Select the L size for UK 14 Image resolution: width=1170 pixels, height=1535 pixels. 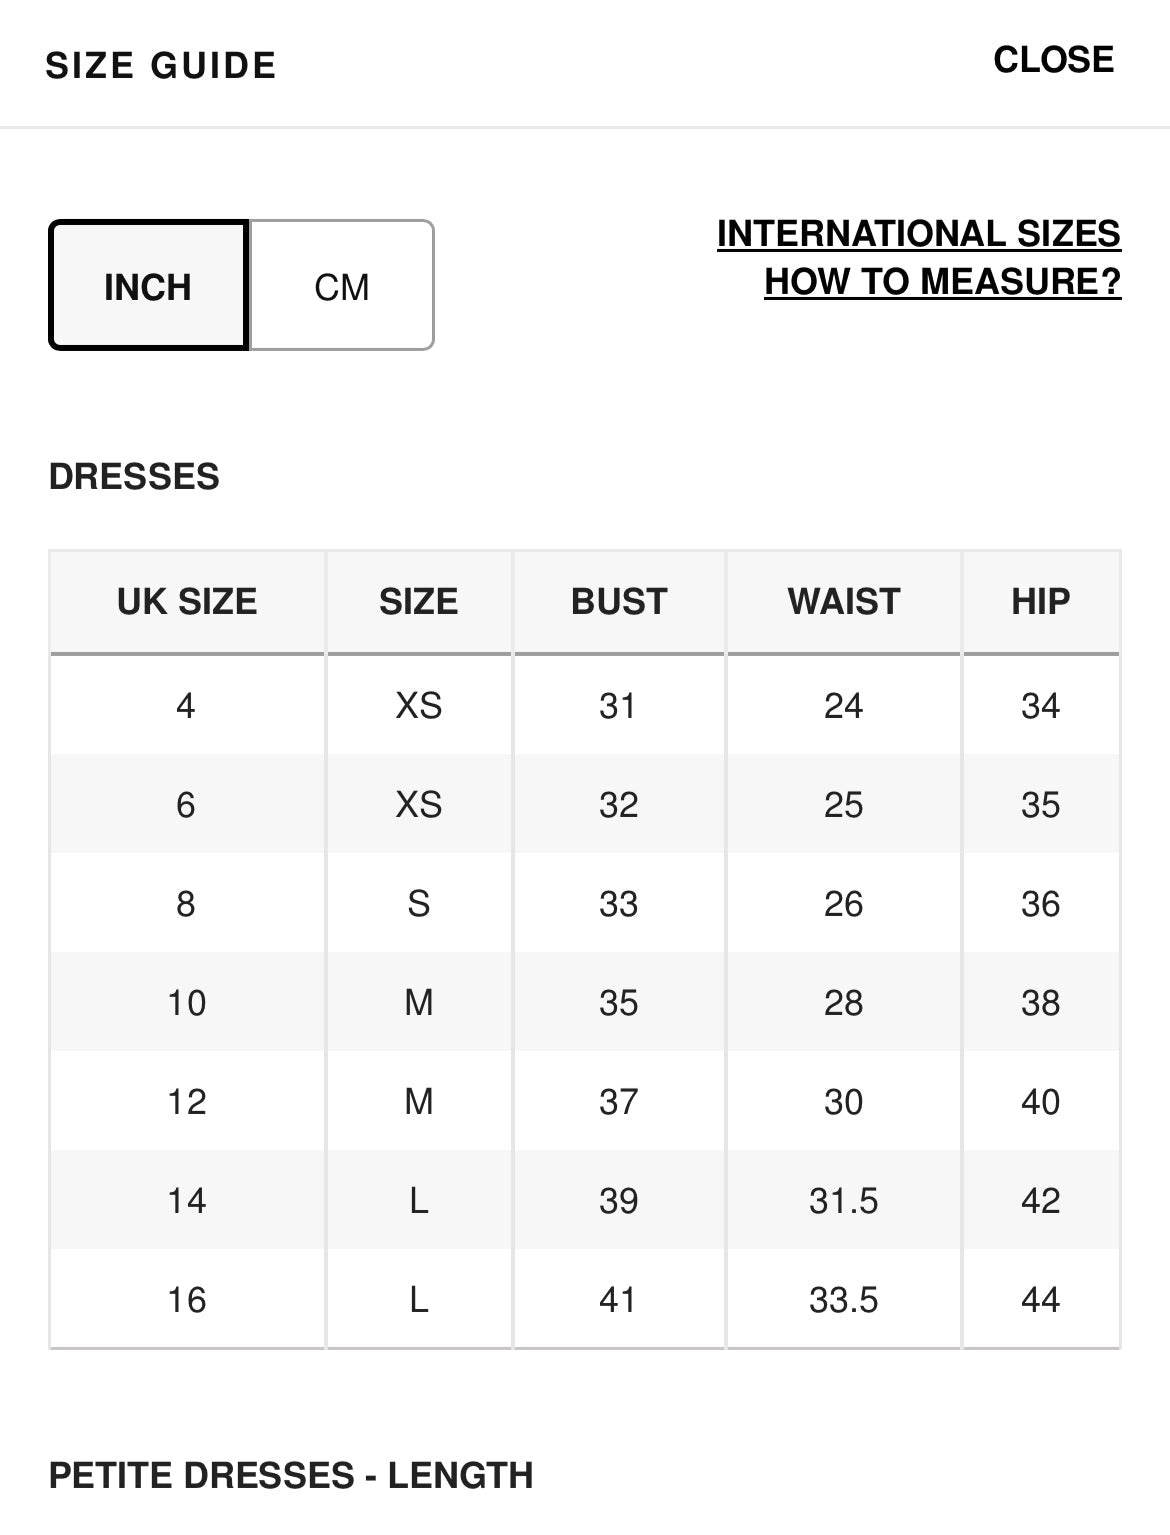(418, 1200)
